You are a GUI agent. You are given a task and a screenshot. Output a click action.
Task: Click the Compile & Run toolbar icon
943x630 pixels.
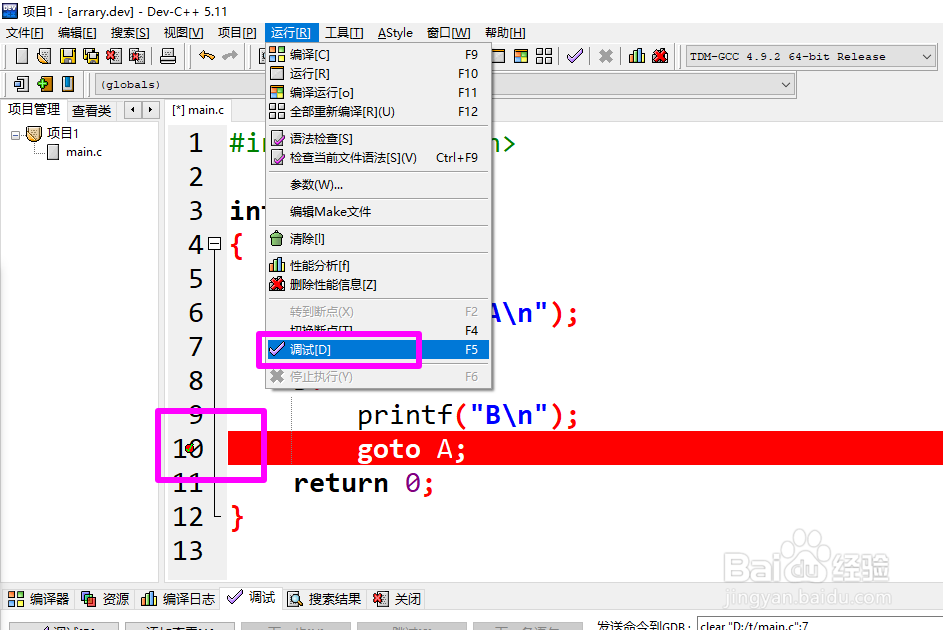pos(521,57)
